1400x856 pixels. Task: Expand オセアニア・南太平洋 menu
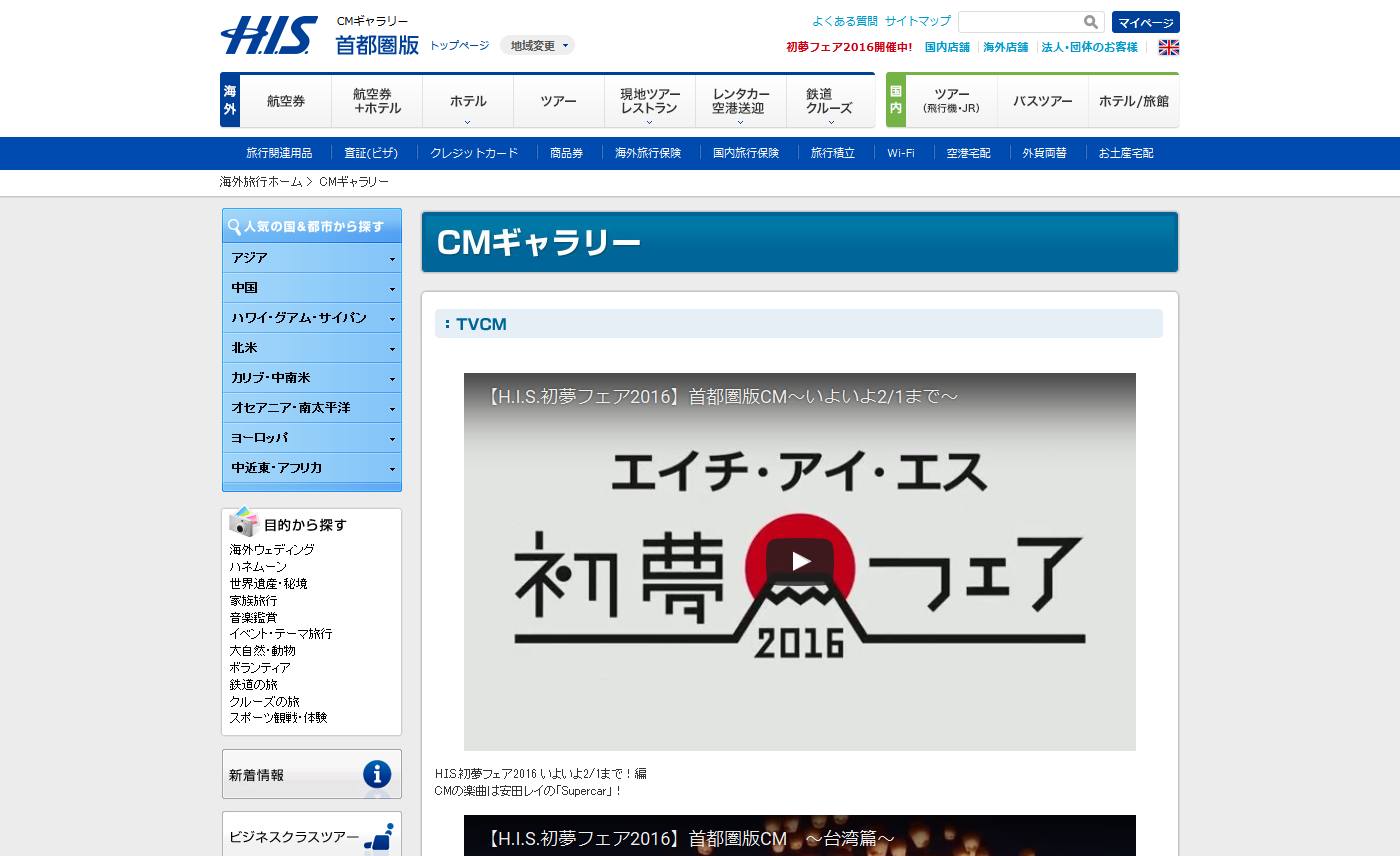312,408
